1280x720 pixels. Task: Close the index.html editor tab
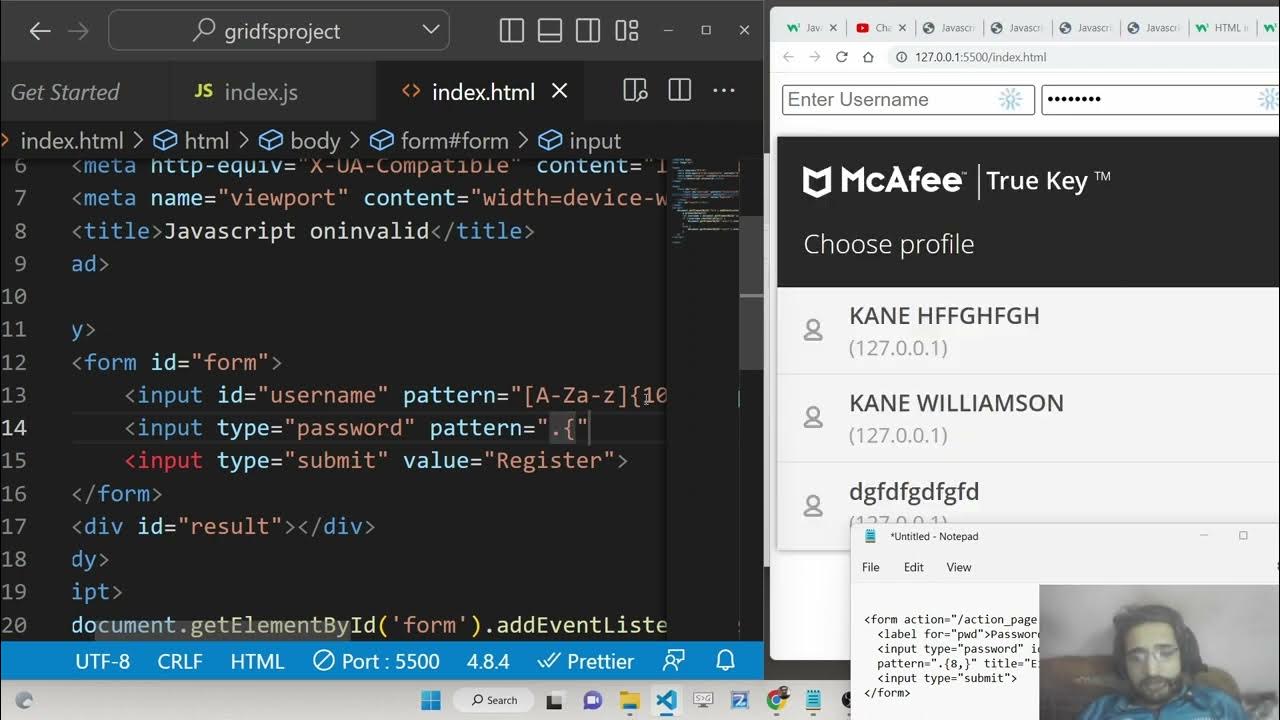560,92
